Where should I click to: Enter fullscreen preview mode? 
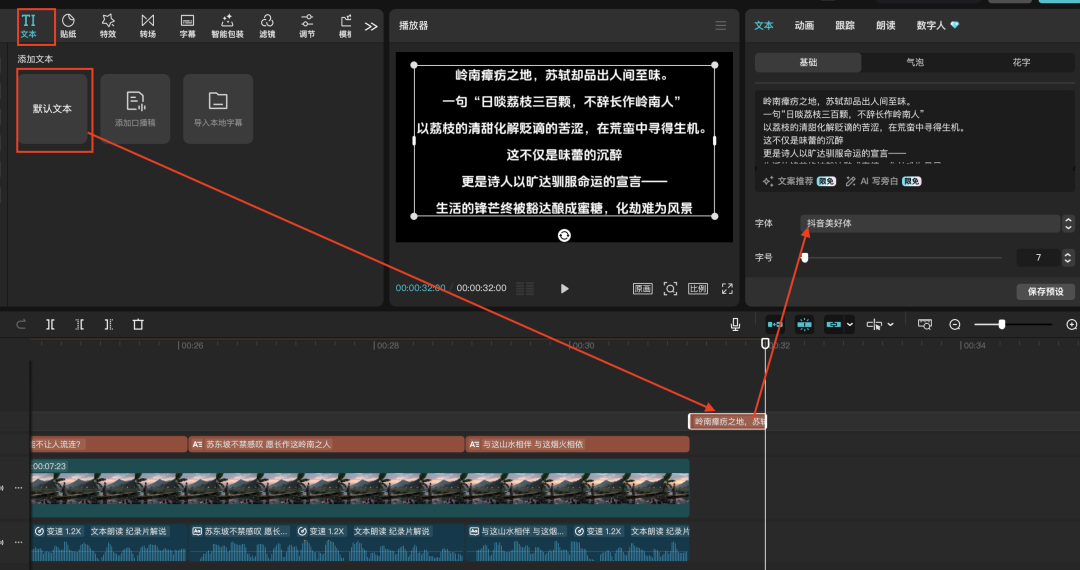(727, 288)
